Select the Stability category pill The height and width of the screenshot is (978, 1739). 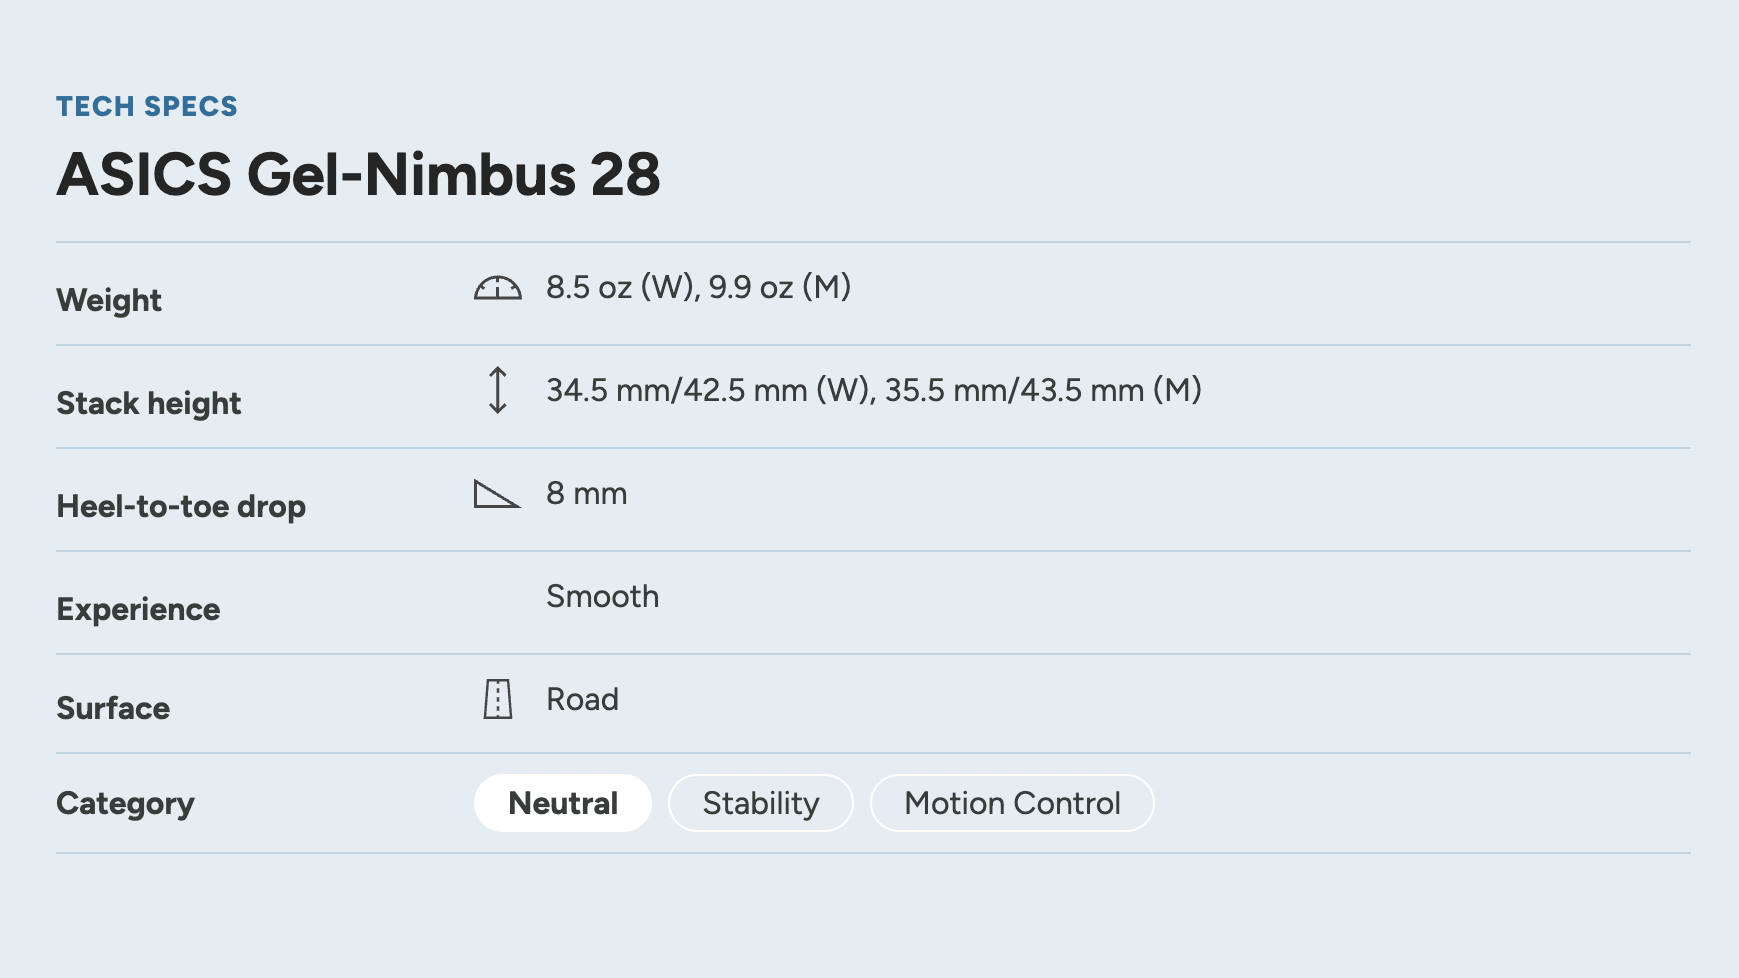coord(760,803)
